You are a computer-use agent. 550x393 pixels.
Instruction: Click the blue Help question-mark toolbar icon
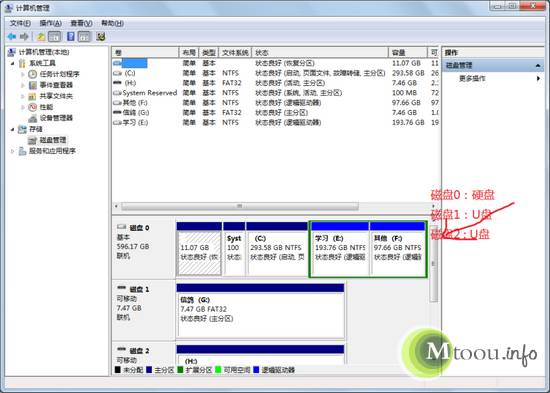[71, 36]
